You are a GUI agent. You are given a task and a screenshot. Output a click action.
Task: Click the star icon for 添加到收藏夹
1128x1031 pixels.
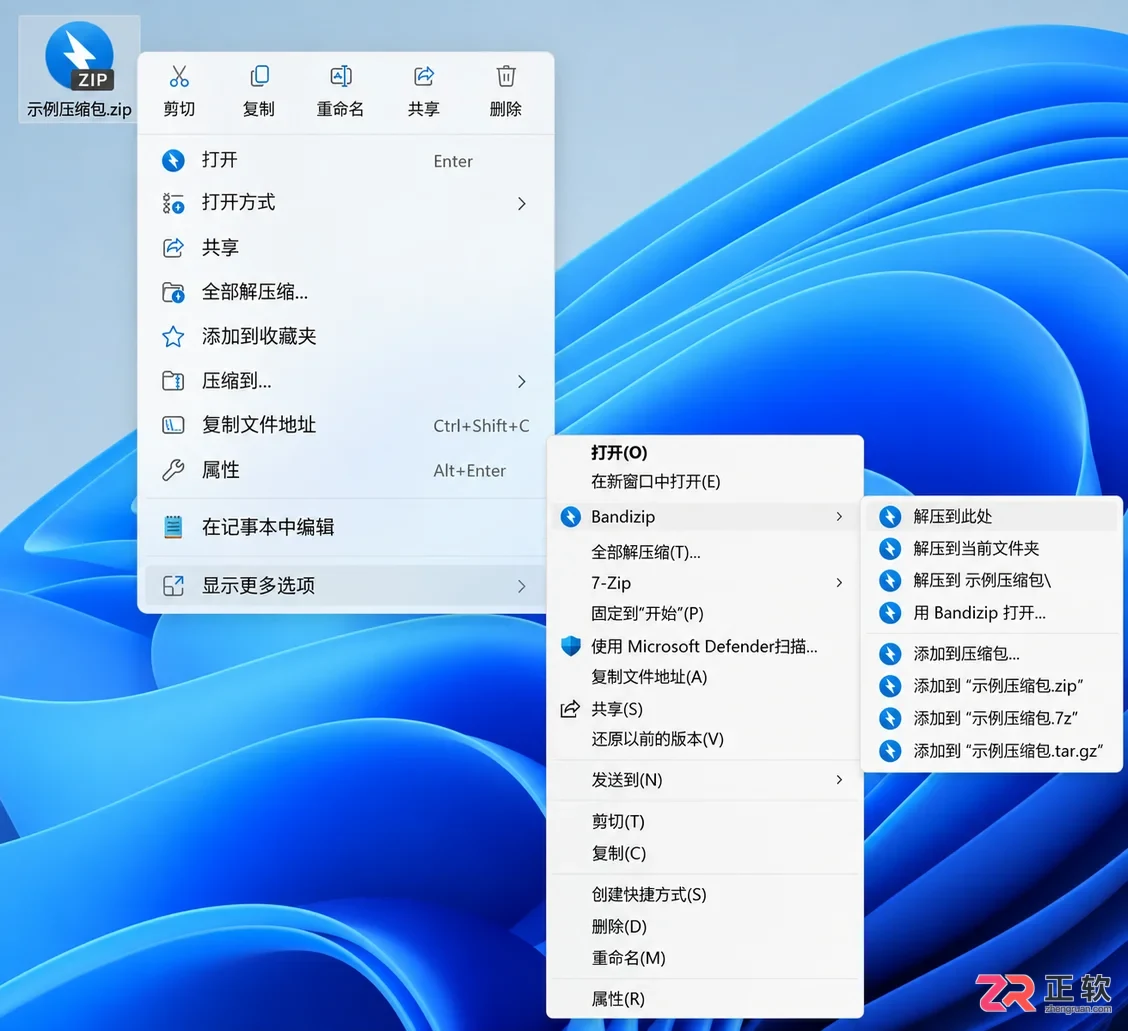click(x=173, y=336)
